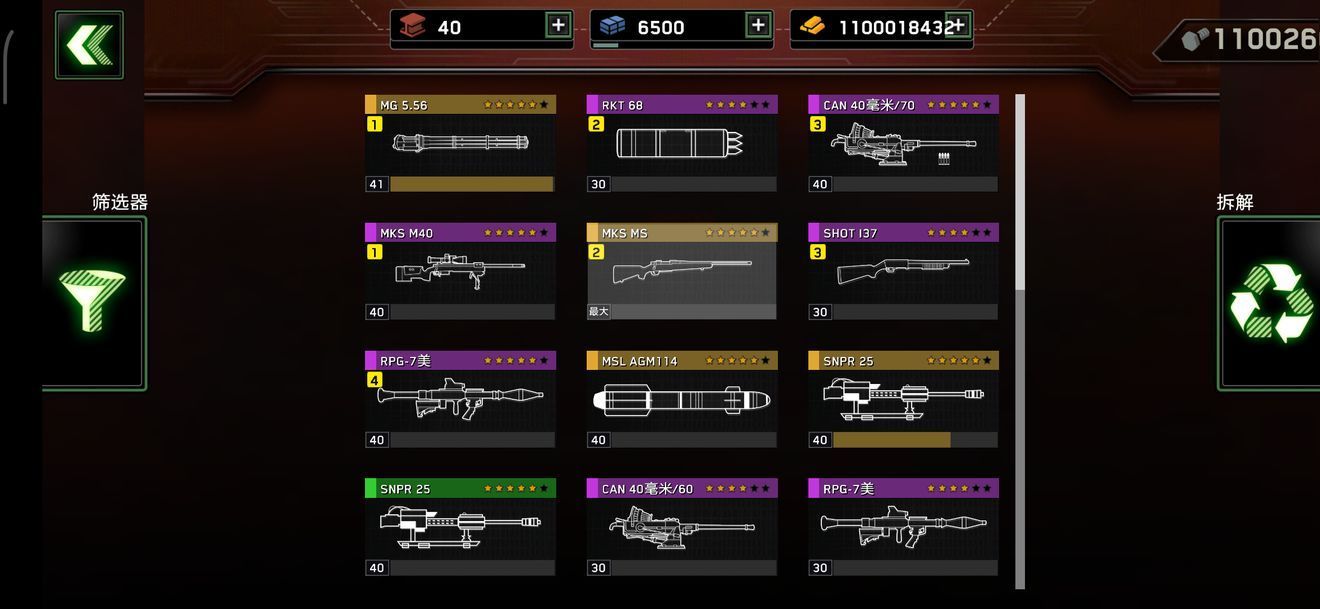Add more blue crates with plus

(759, 25)
